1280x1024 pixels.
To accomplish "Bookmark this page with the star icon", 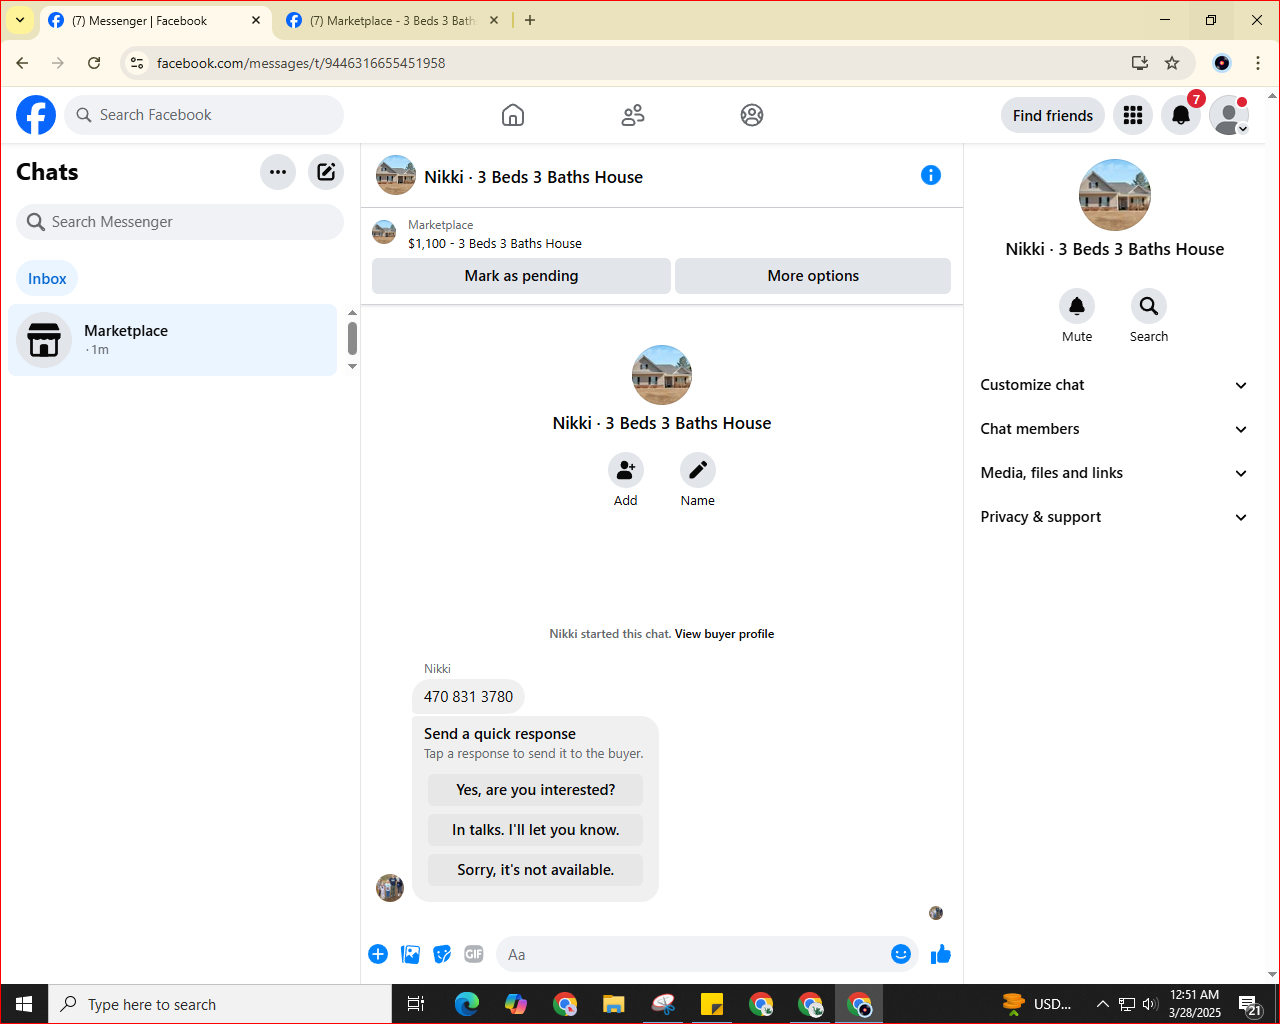I will coord(1172,63).
